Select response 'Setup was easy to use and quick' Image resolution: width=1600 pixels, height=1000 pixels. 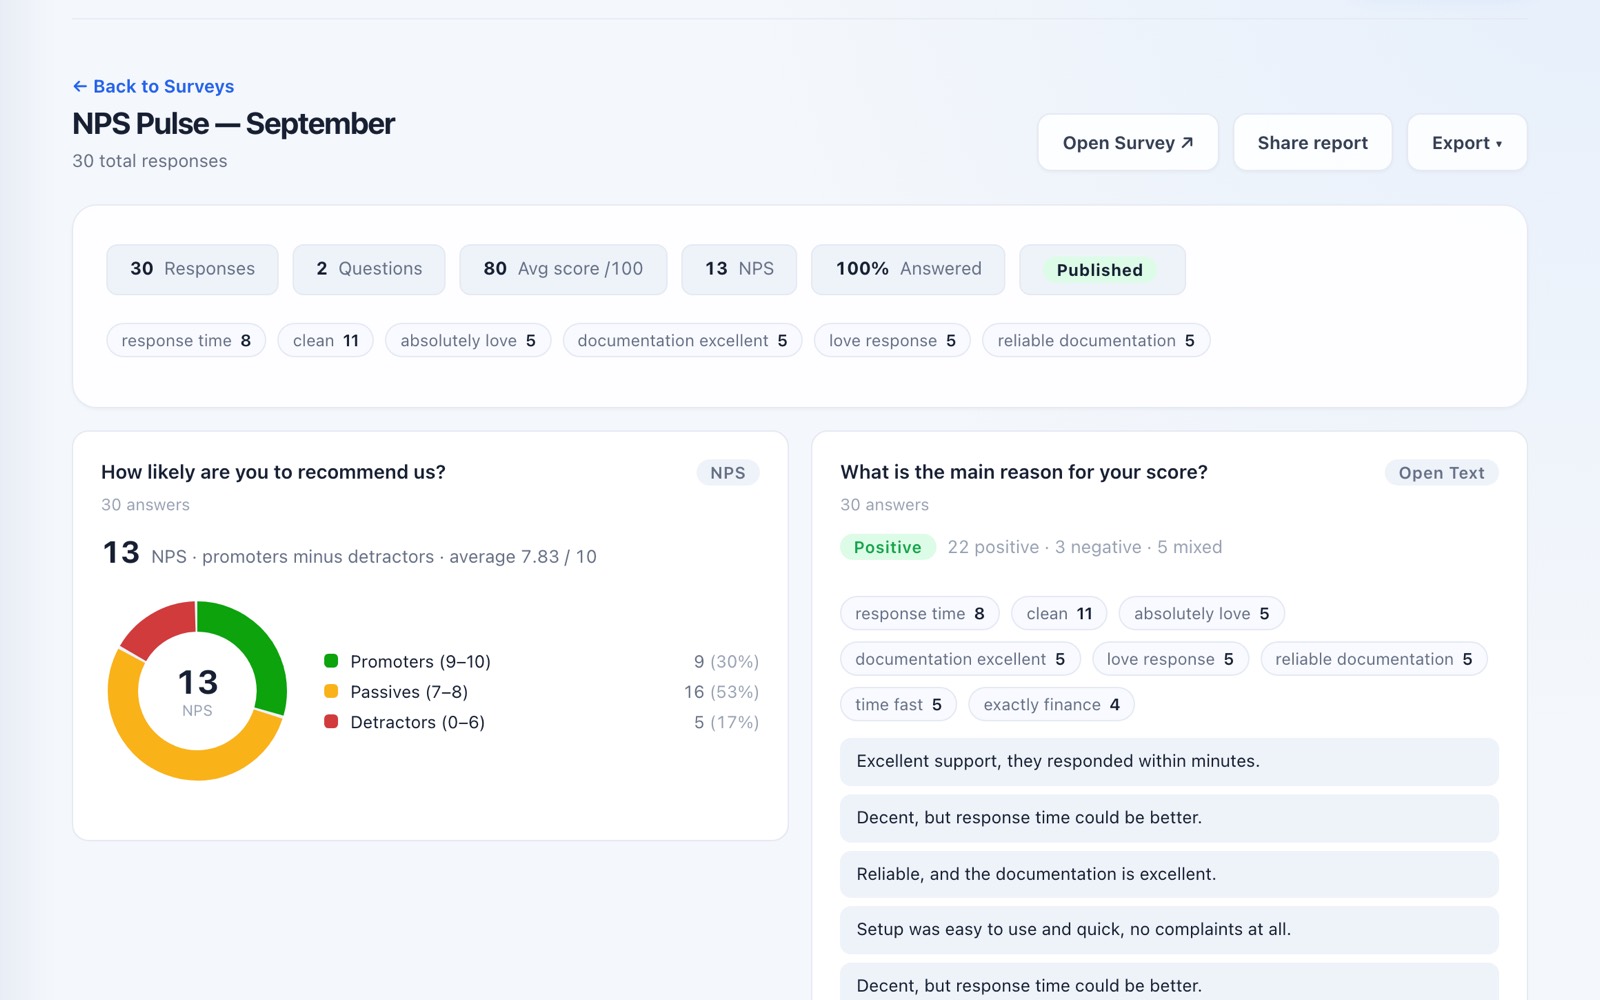[x=1169, y=930]
